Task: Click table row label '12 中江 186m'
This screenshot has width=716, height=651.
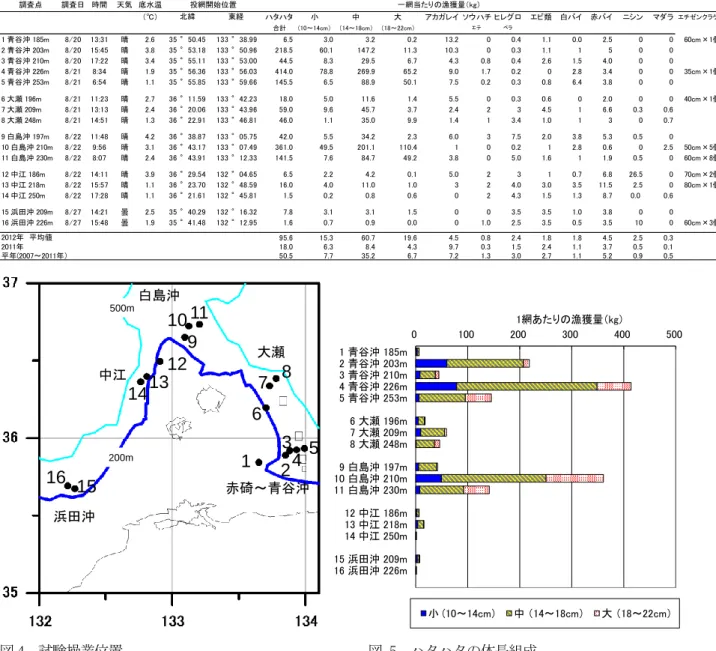Action: click(x=23, y=174)
